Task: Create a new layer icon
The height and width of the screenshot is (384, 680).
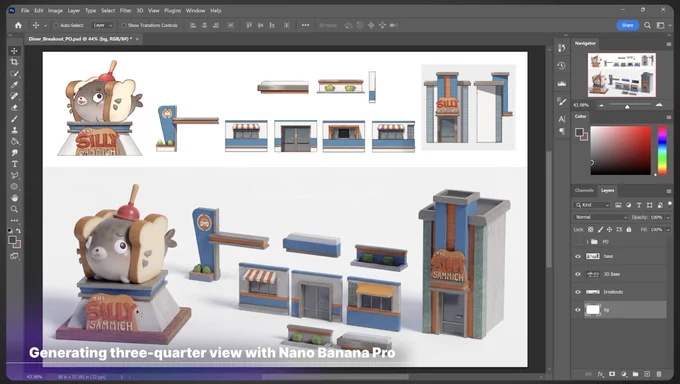Action: (x=647, y=374)
